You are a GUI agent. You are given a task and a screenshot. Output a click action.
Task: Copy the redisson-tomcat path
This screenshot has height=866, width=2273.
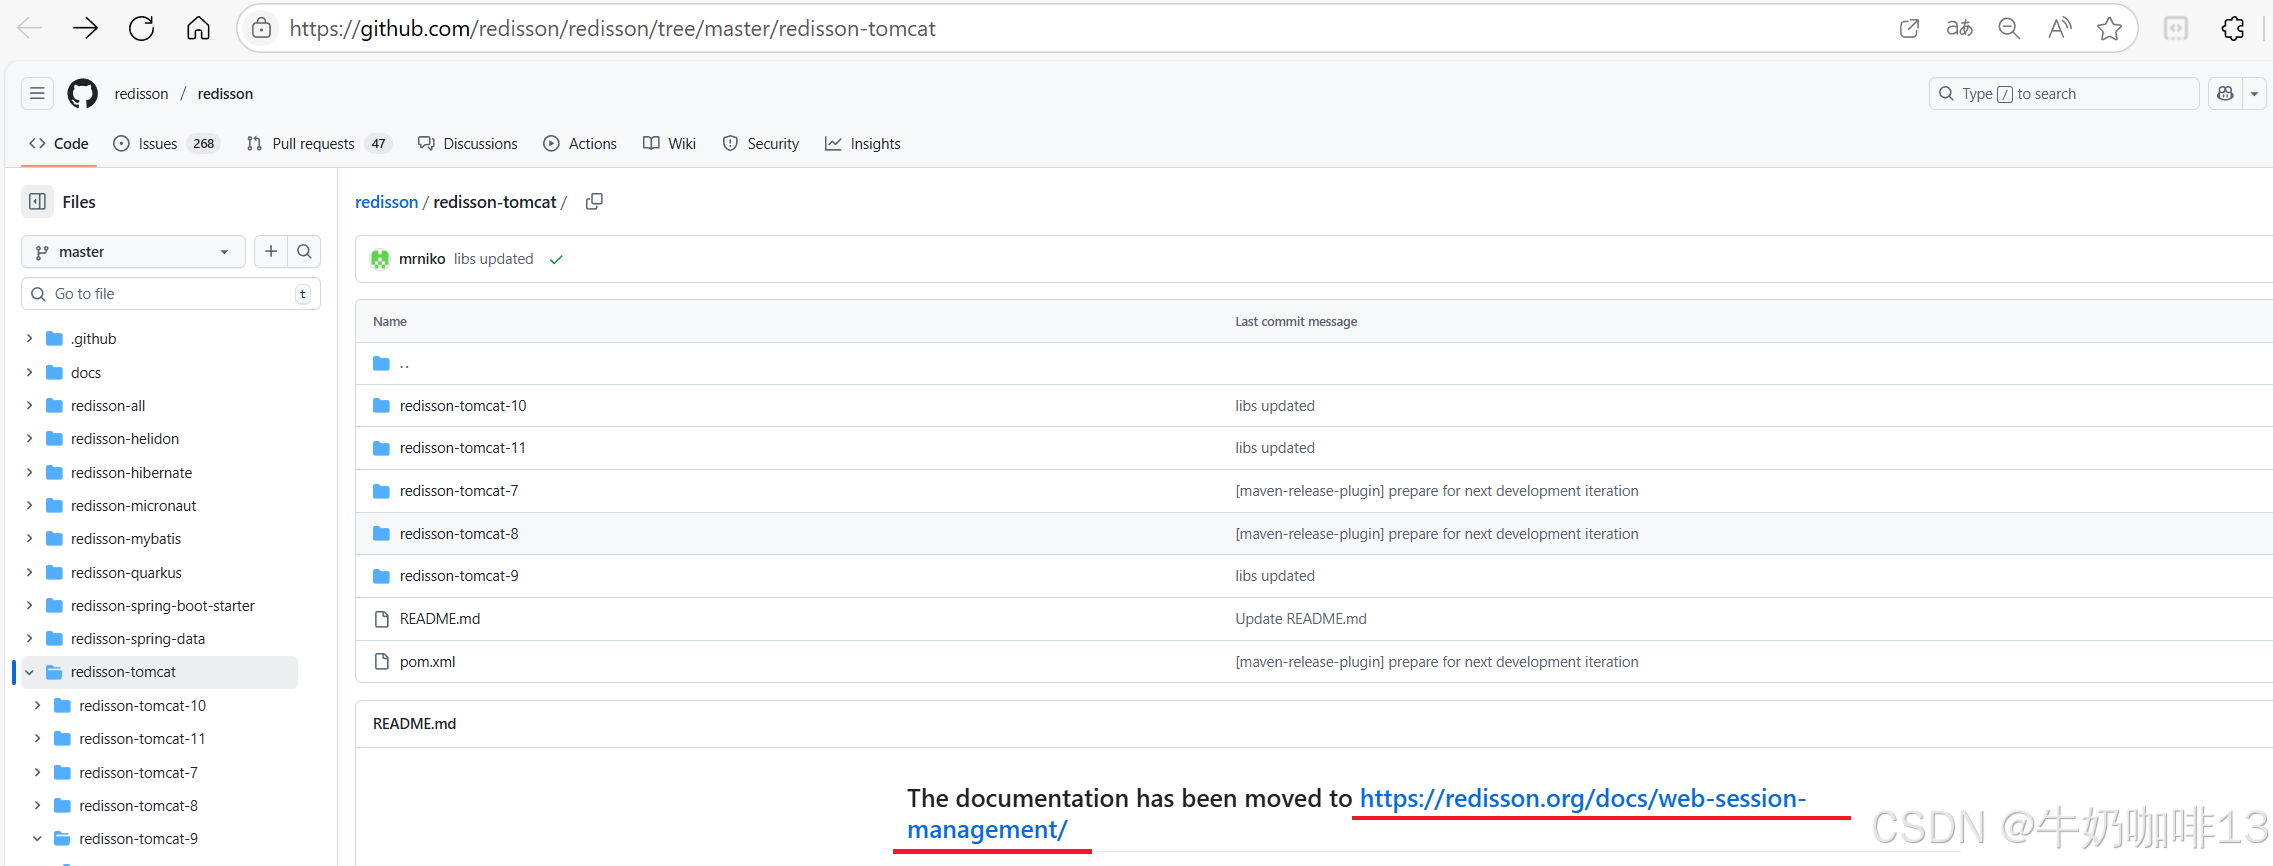click(594, 201)
